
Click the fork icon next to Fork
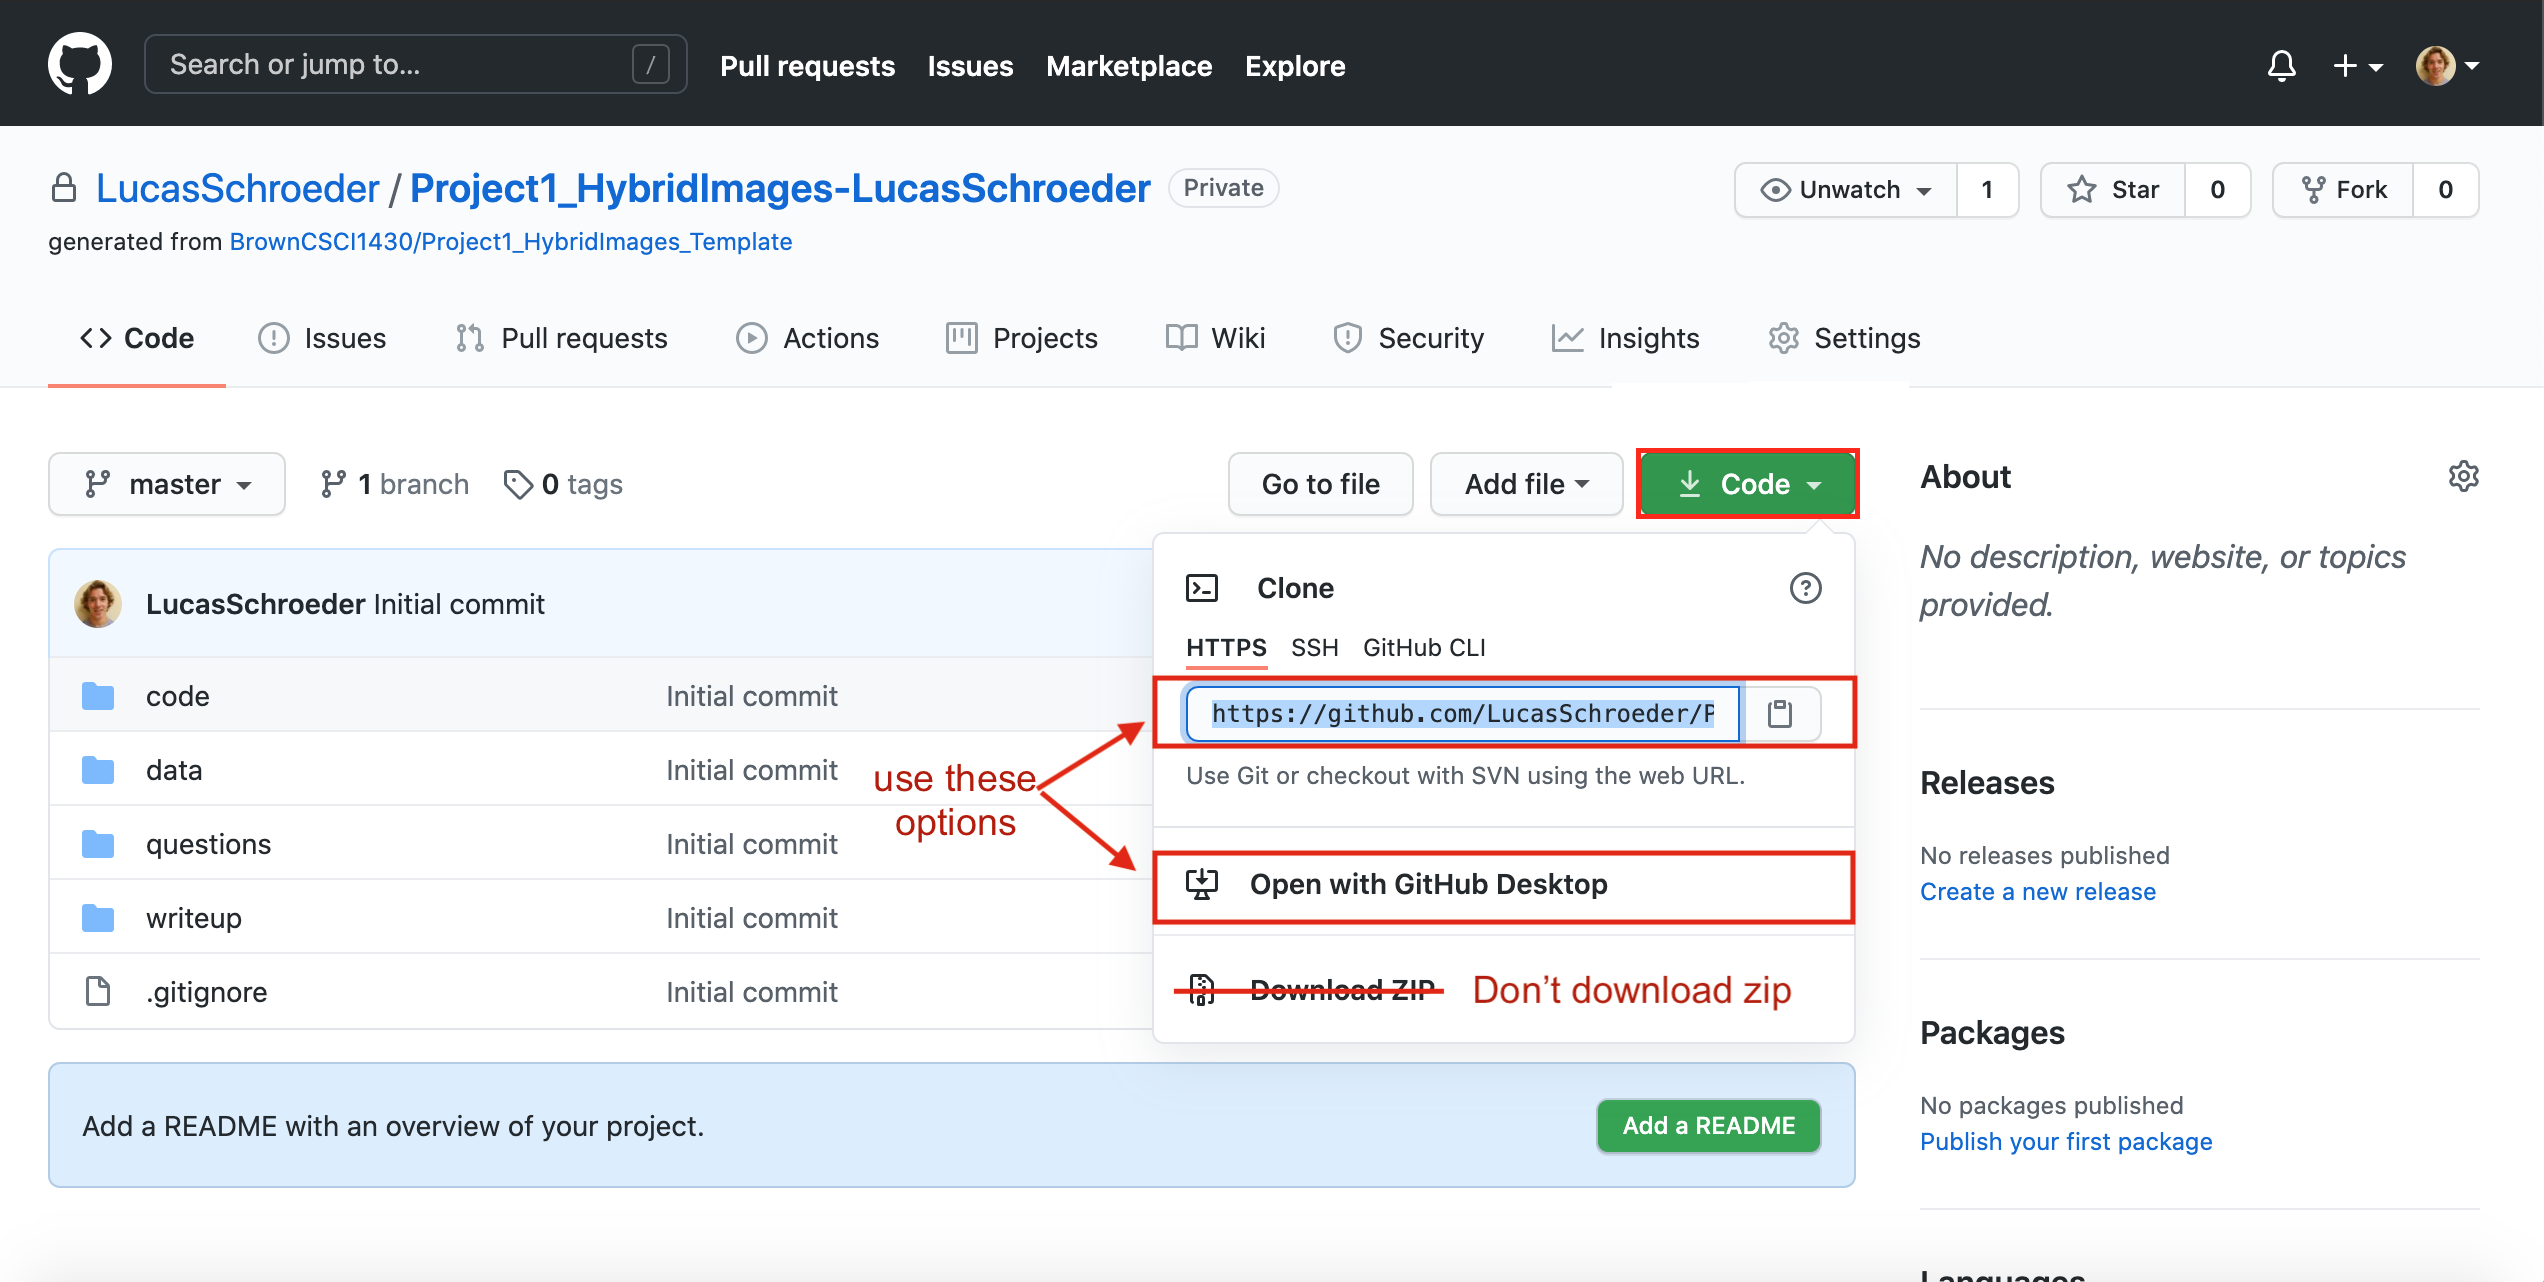[x=2315, y=189]
